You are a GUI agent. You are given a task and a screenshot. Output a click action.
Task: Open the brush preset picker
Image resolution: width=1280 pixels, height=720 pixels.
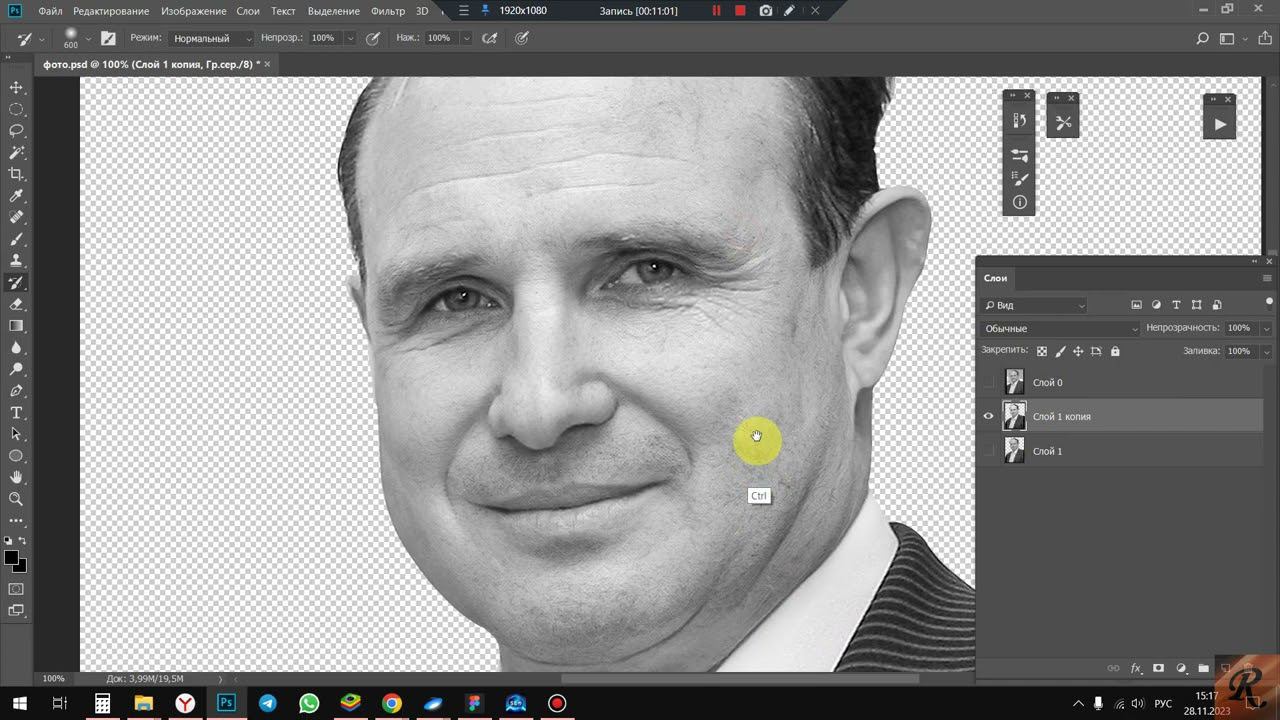point(76,38)
